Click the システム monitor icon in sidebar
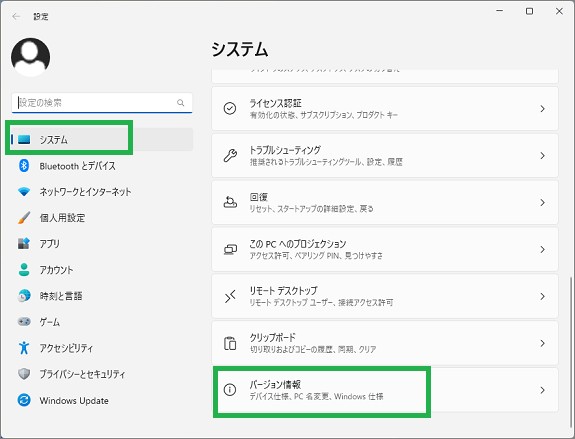 (24, 139)
